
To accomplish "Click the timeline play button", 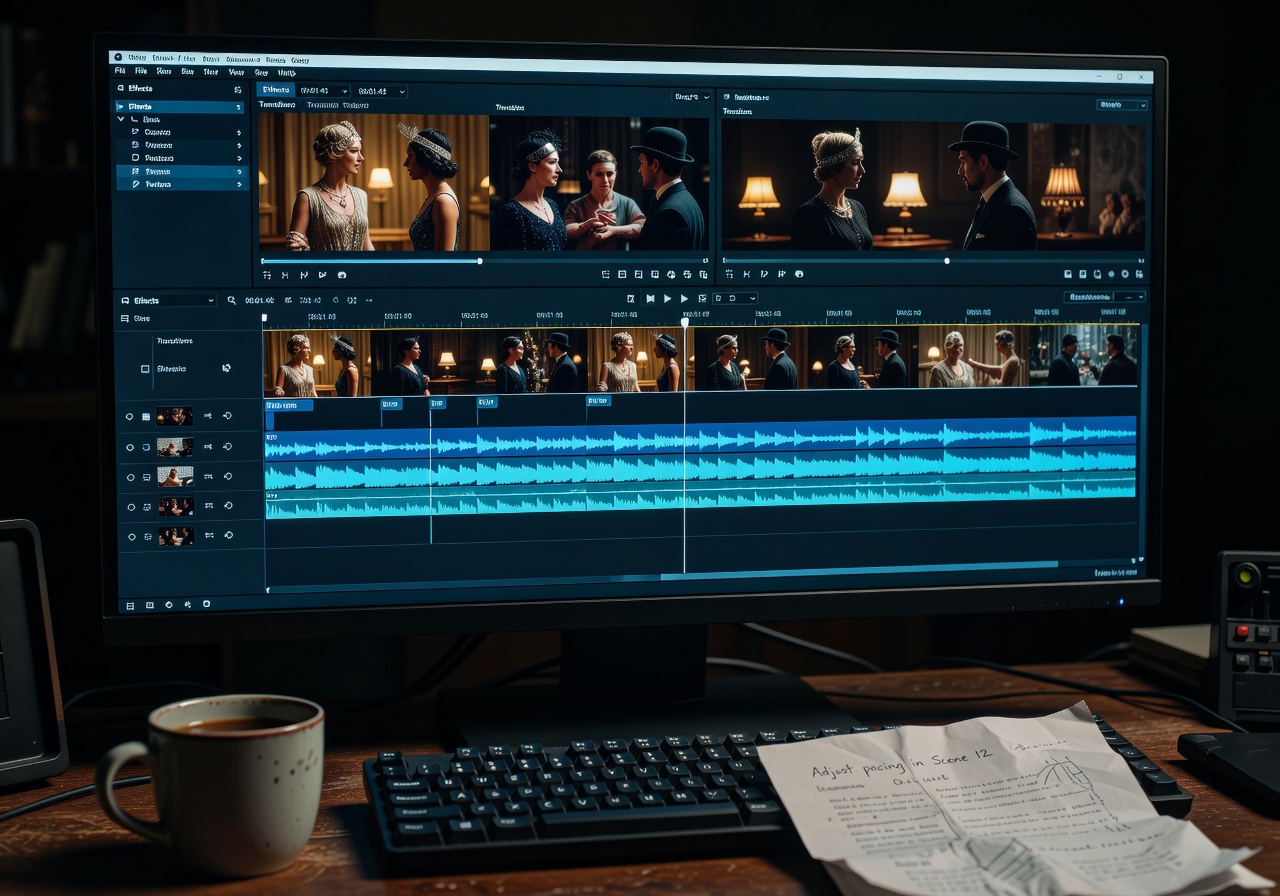I will point(667,299).
